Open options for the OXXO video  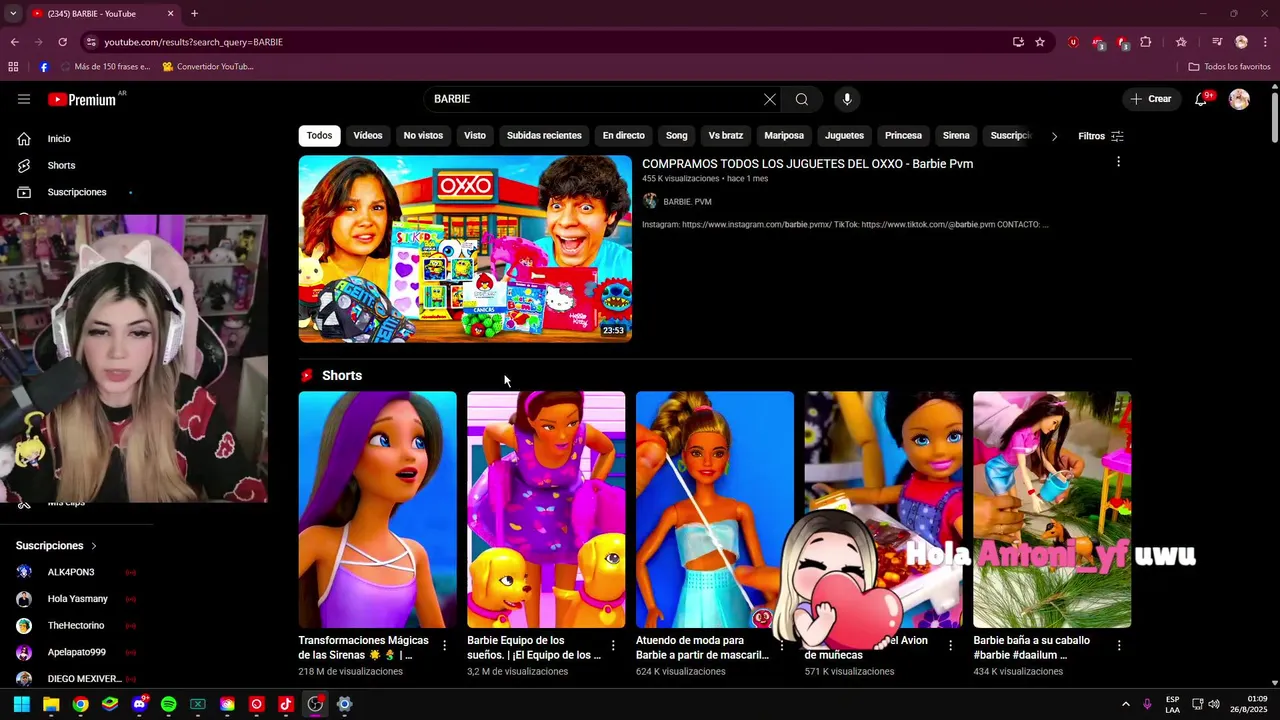coord(1118,162)
